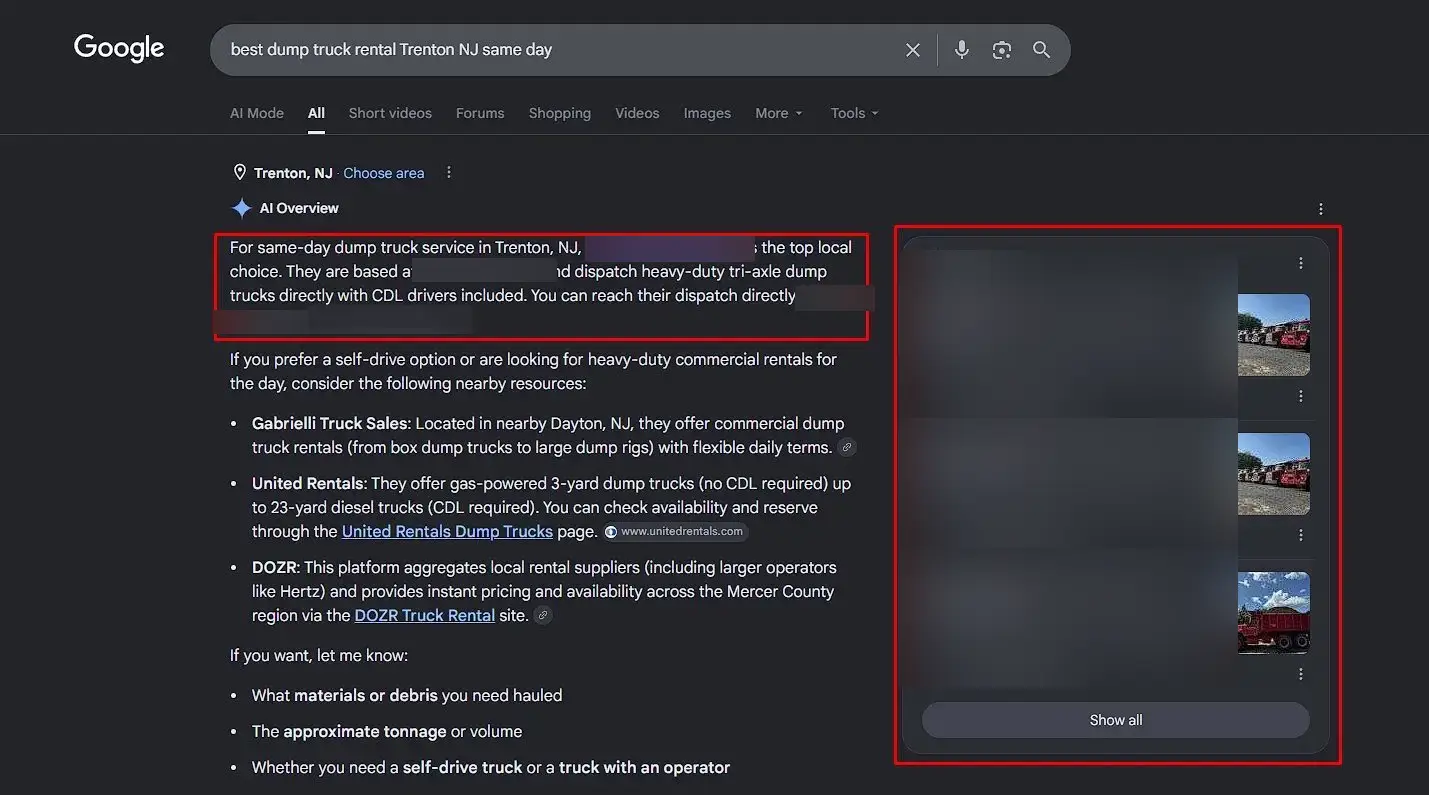1429x795 pixels.
Task: Switch to the AI Mode tab
Action: (257, 113)
